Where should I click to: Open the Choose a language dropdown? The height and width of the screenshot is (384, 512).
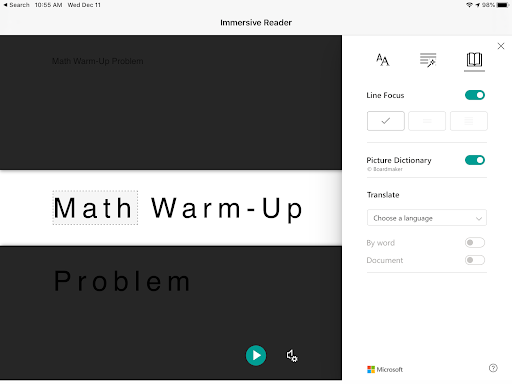click(427, 218)
